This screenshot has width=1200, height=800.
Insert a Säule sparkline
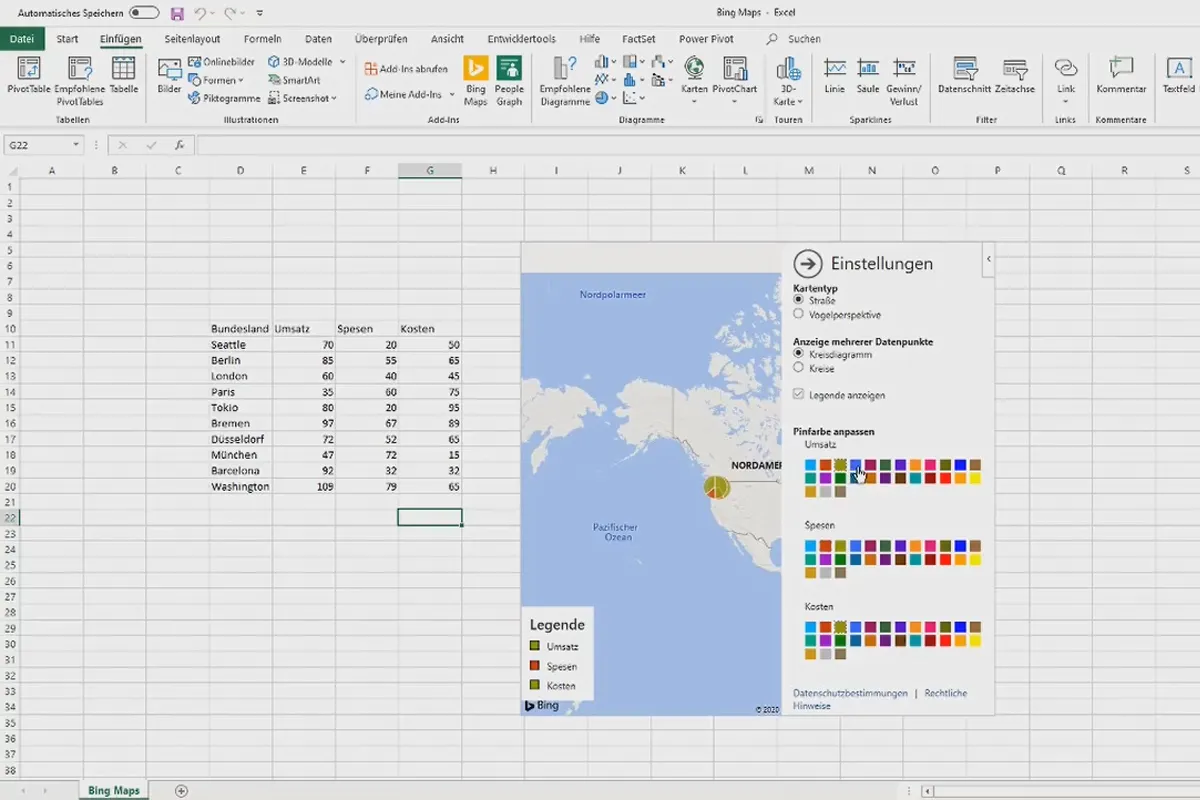point(867,77)
